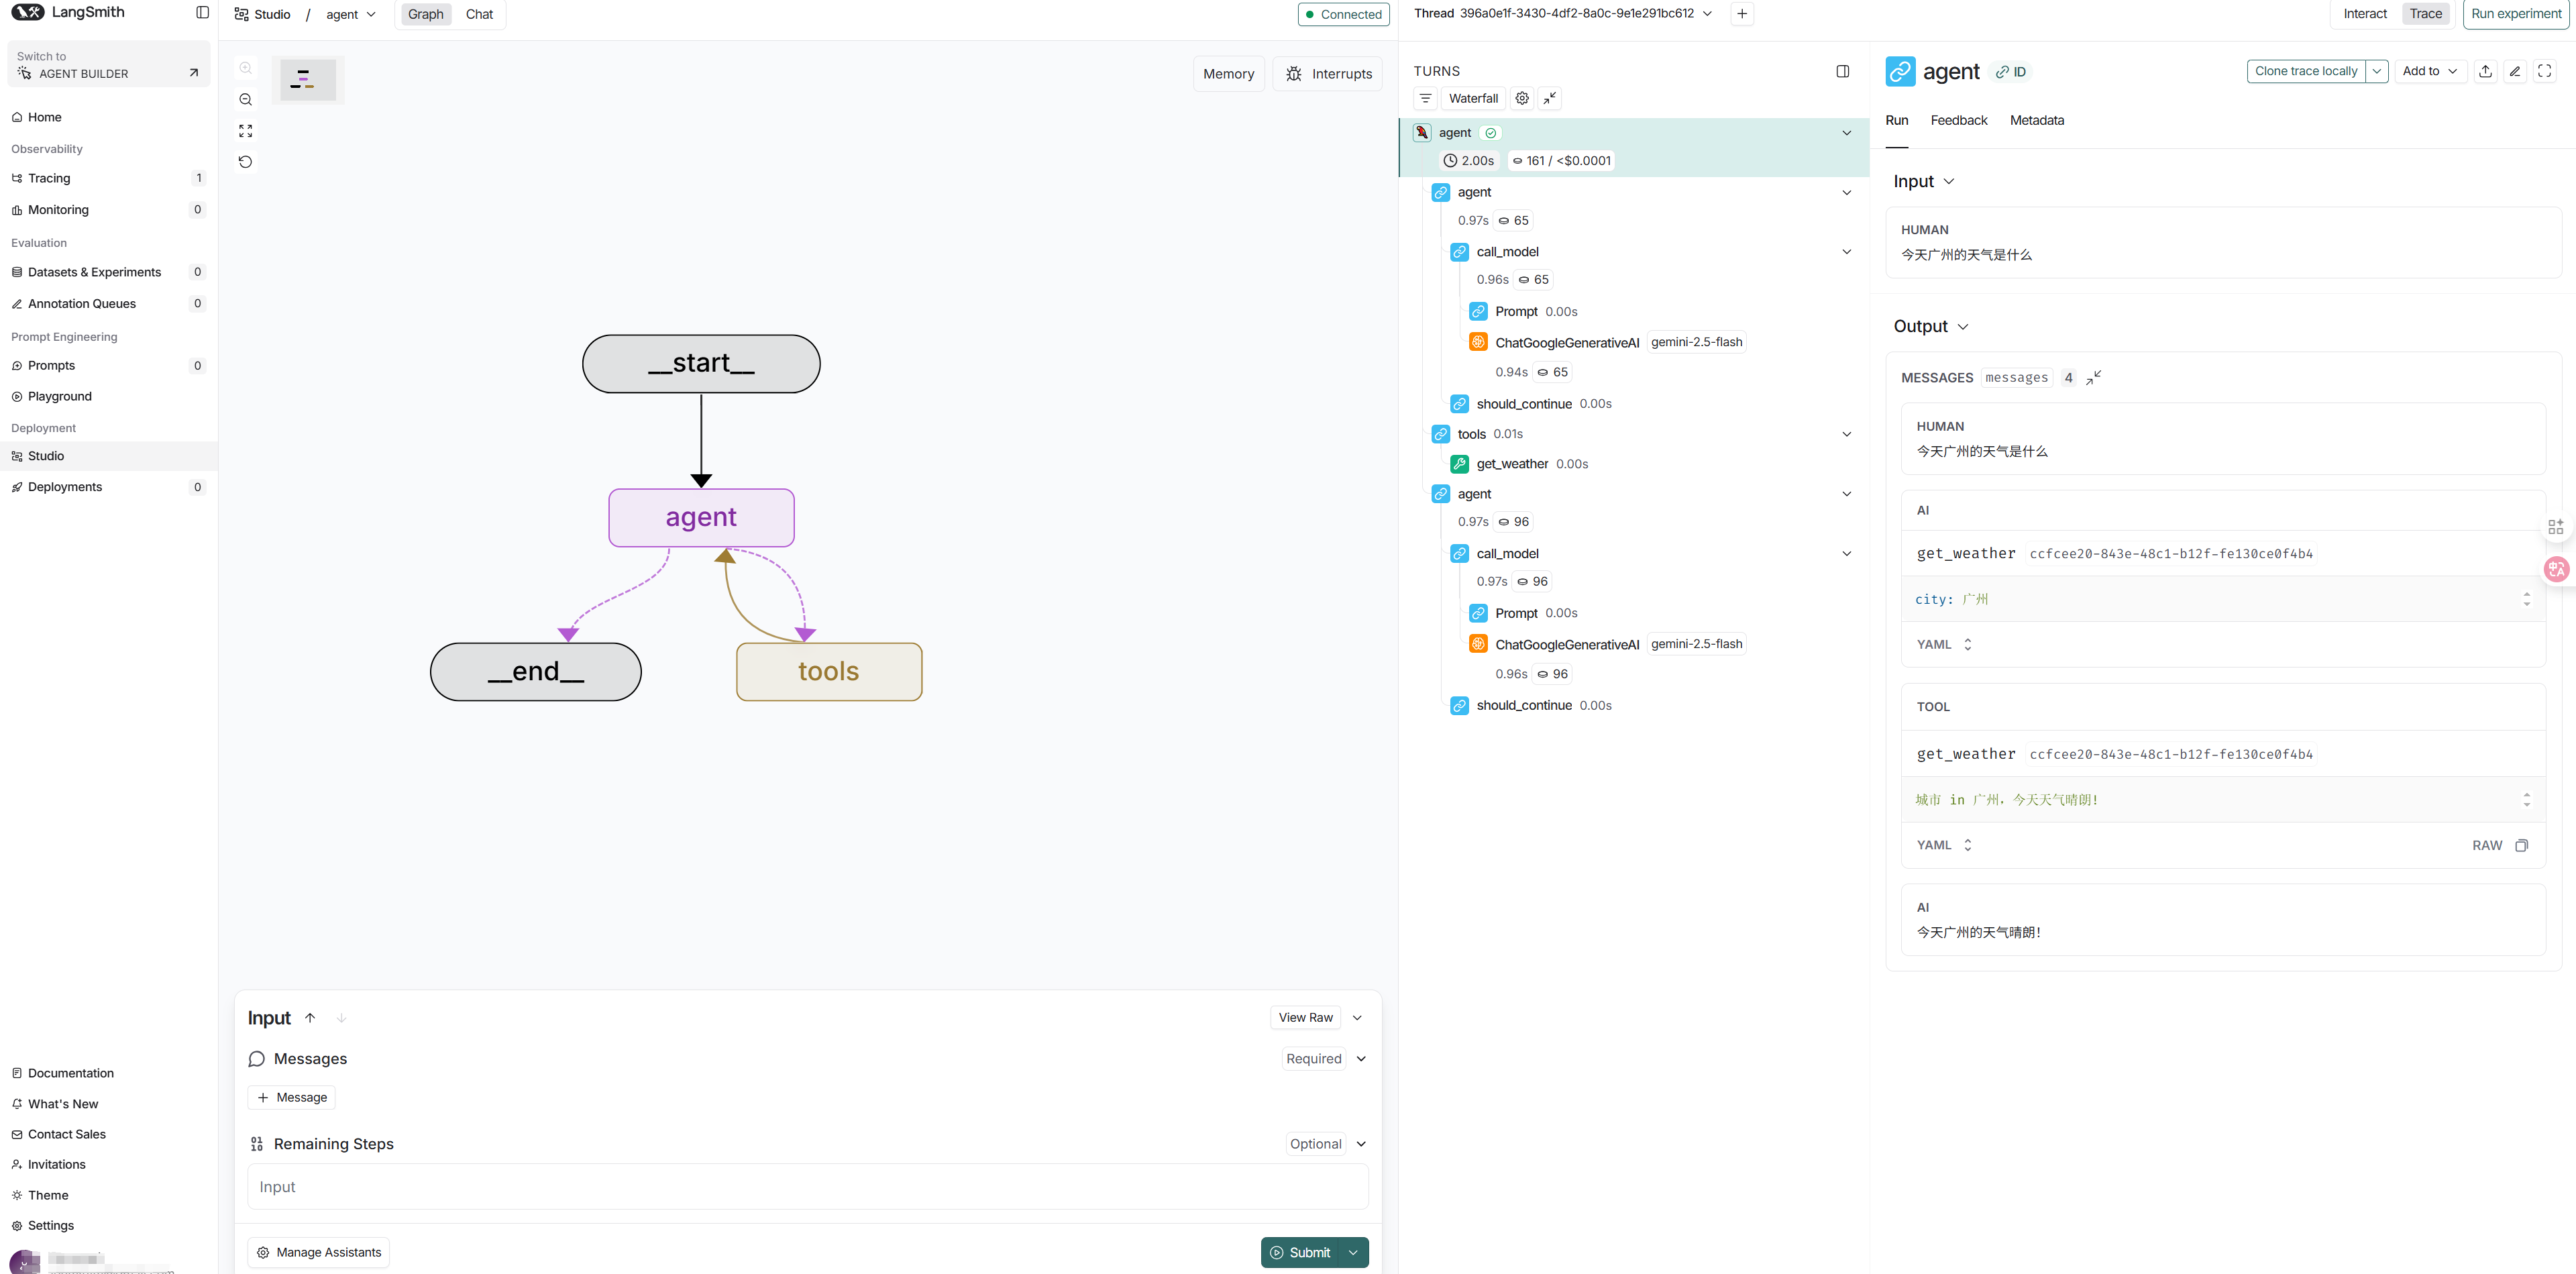This screenshot has width=2576, height=1274.
Task: Open the waterfall settings gear icon
Action: (1522, 98)
